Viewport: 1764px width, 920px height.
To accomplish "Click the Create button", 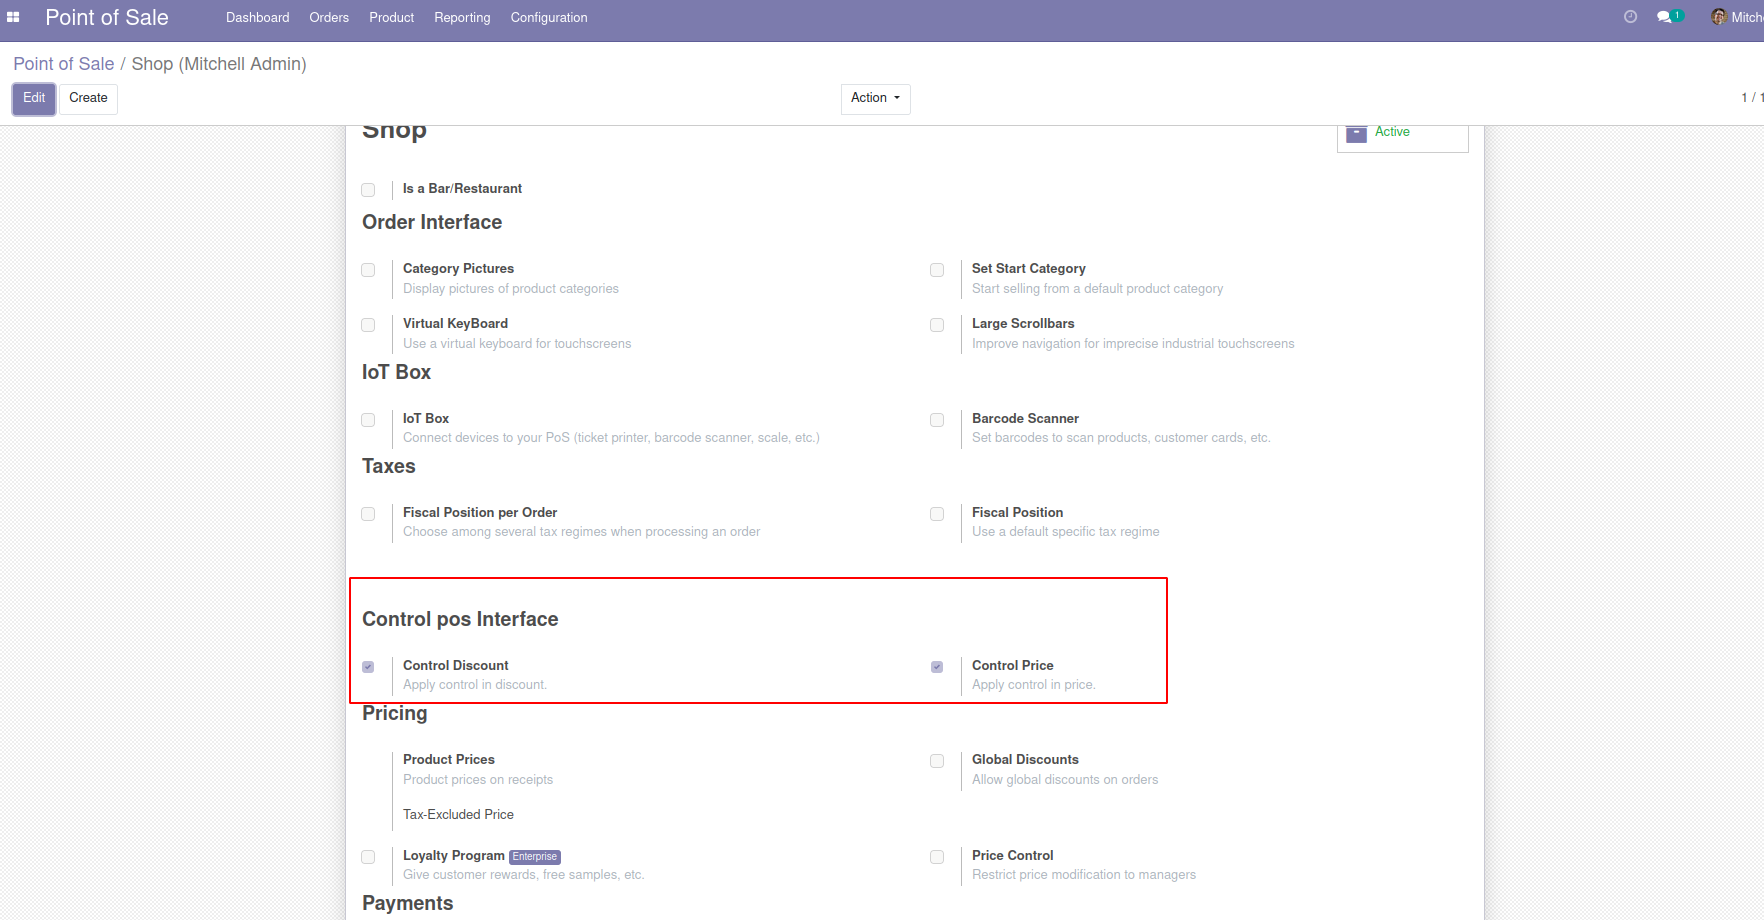I will [88, 98].
